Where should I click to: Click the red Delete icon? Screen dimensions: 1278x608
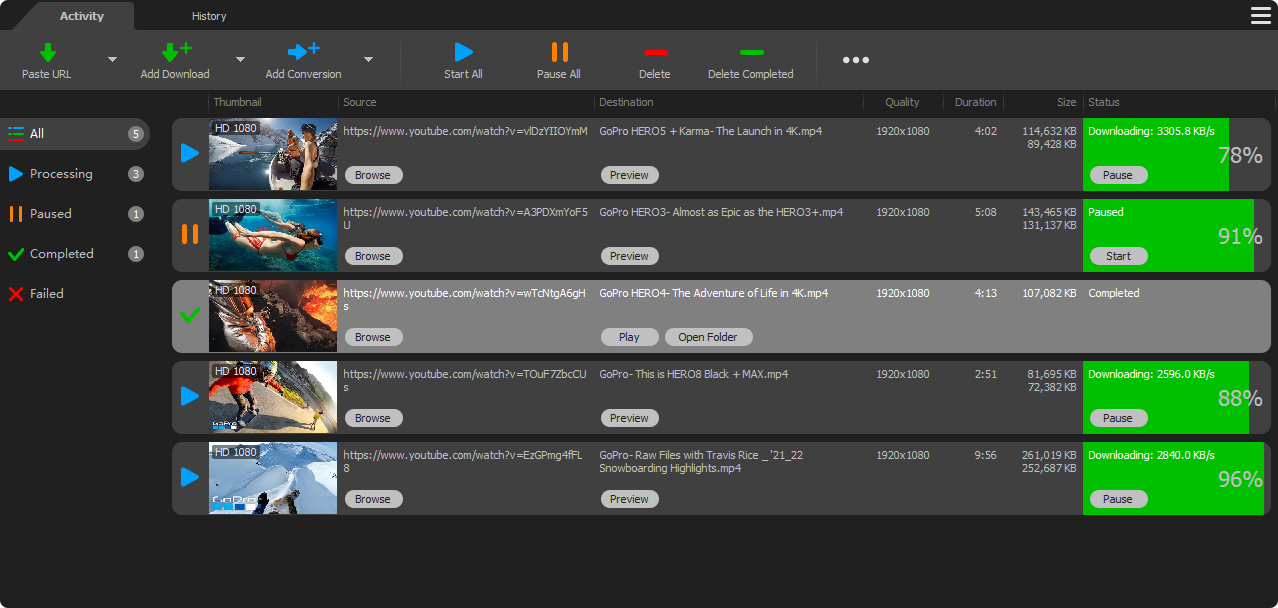click(x=655, y=52)
